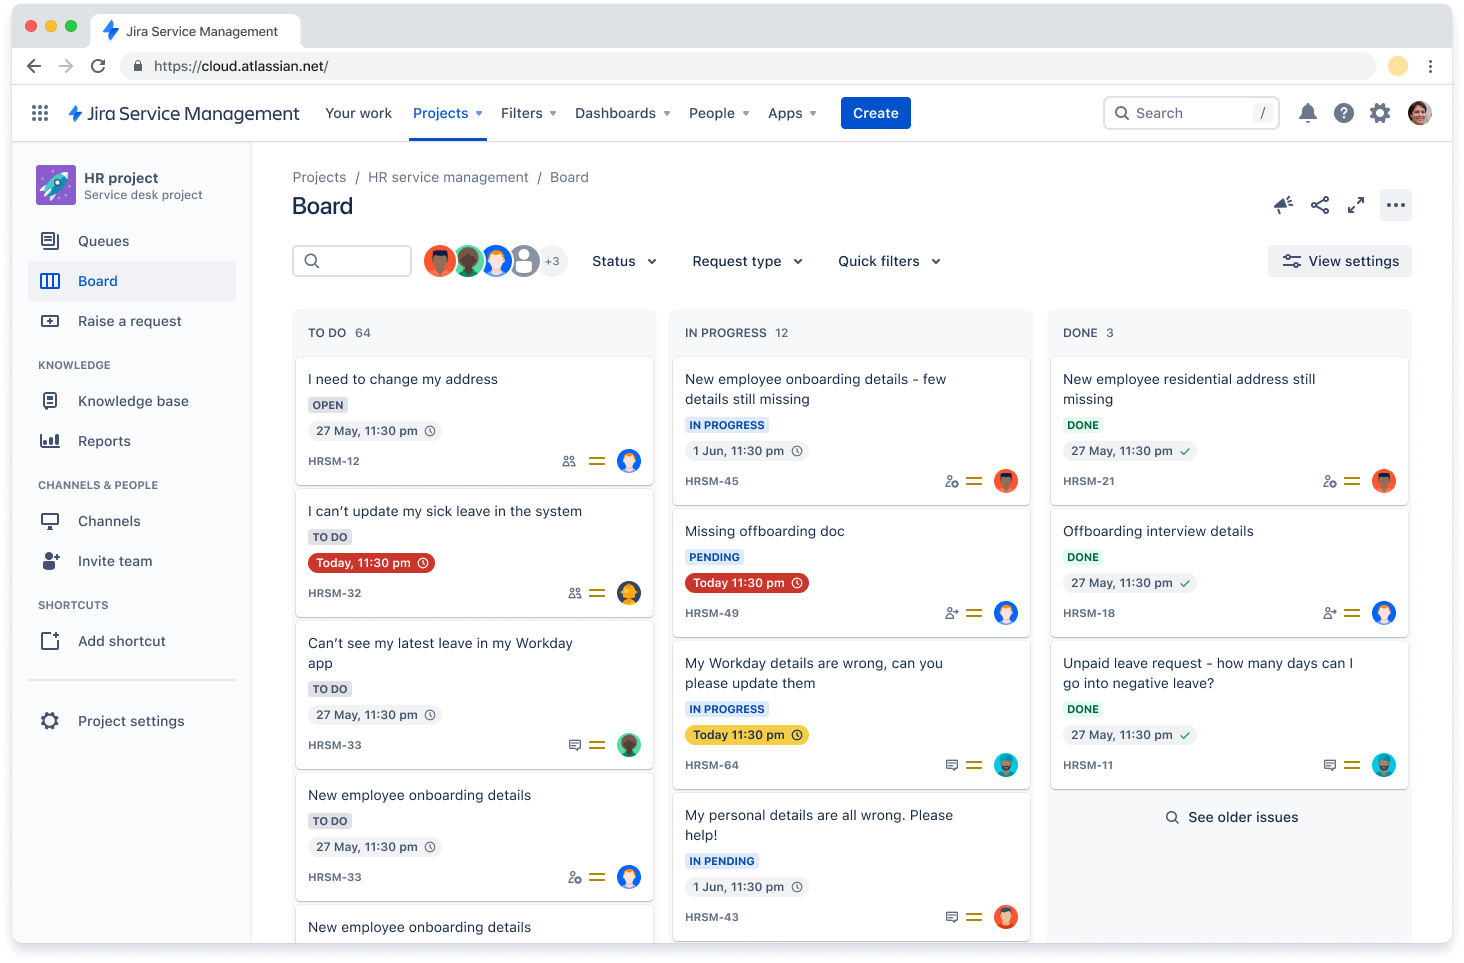Screen dimensions: 1464x963
Task: Click the Invite team person-add icon
Action: tap(50, 560)
